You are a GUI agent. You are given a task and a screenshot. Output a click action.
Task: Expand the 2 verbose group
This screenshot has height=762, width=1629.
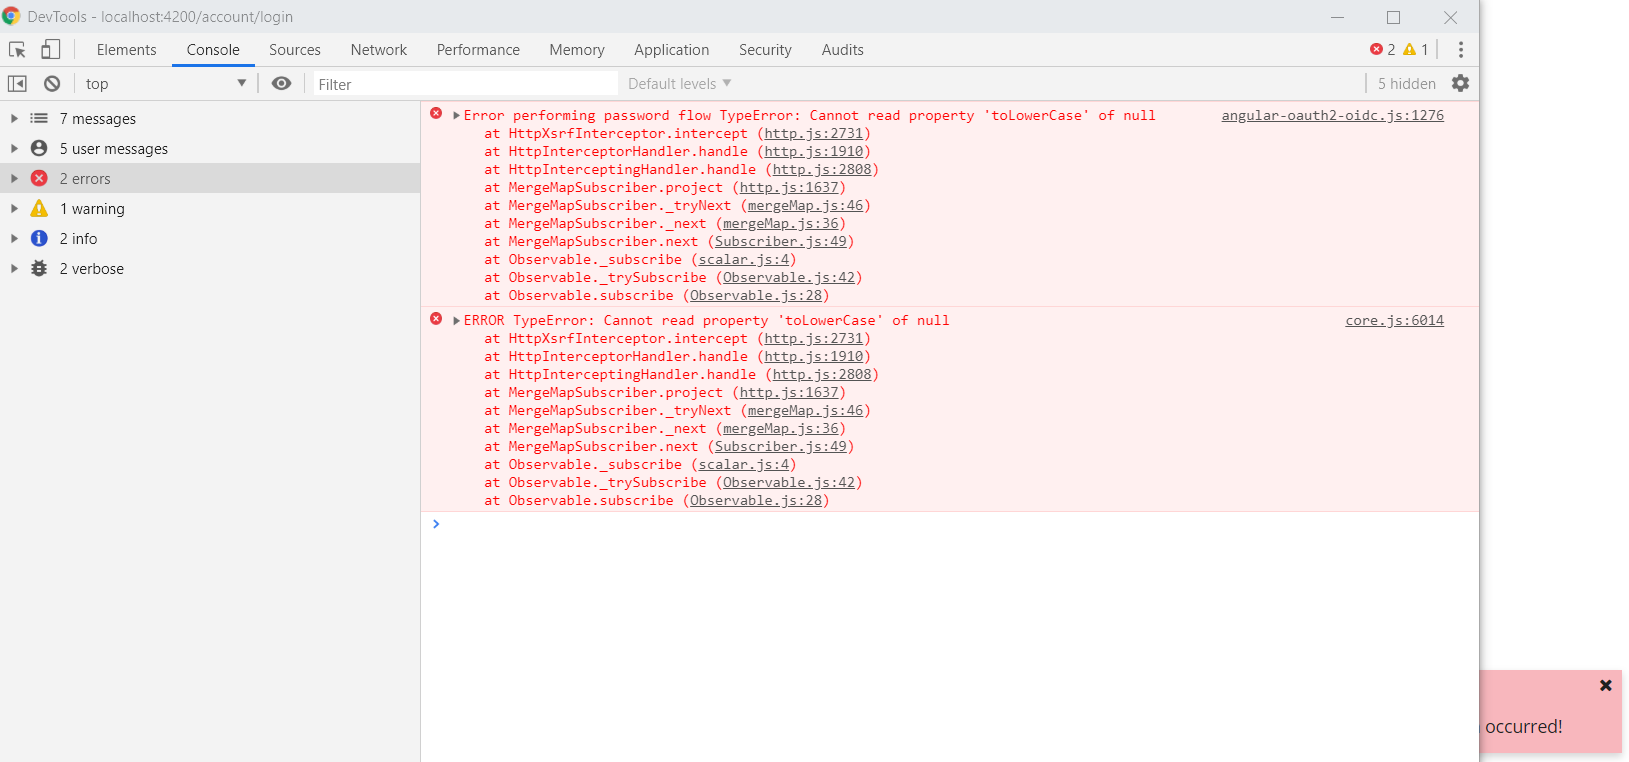[14, 268]
